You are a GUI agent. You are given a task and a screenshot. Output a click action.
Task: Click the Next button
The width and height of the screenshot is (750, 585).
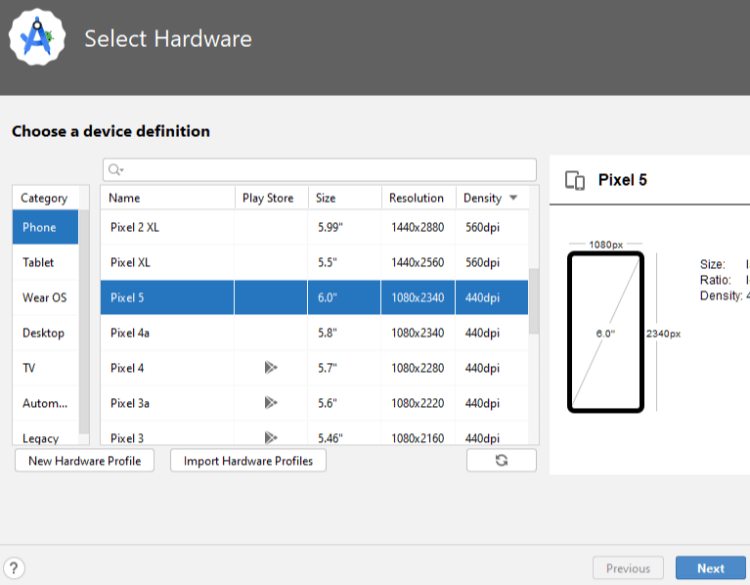coord(710,568)
